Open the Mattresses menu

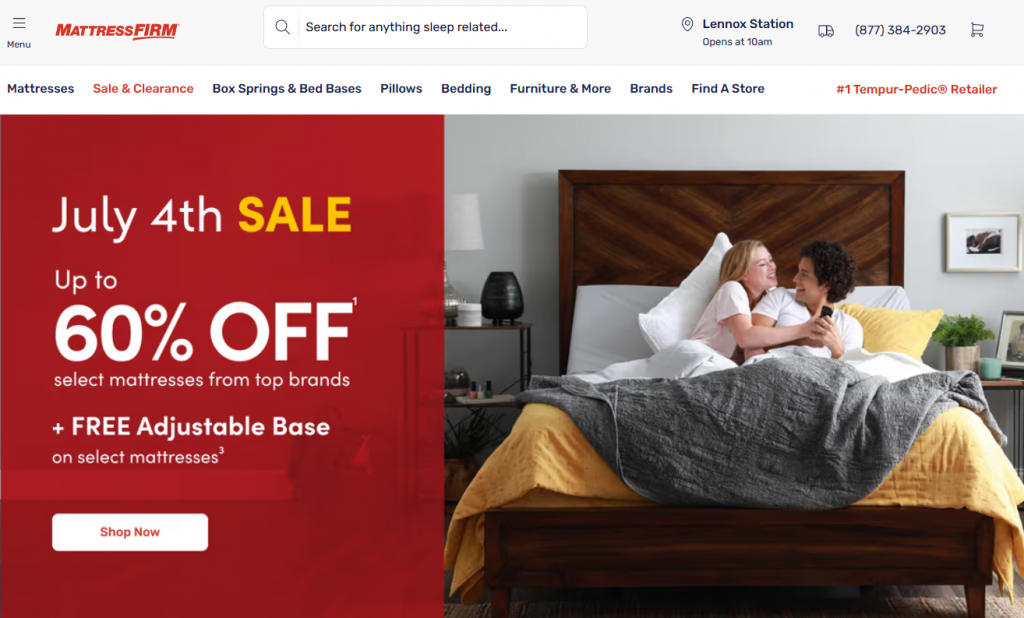(x=40, y=89)
